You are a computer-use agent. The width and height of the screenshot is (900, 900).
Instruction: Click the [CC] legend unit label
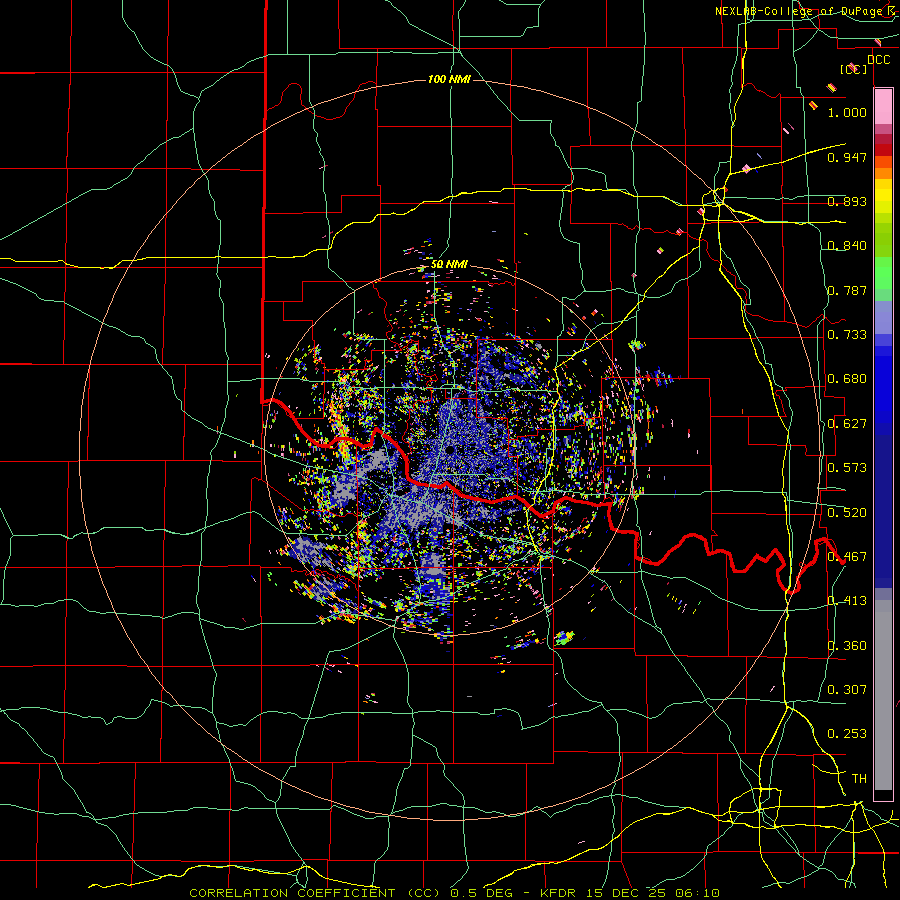pyautogui.click(x=854, y=69)
